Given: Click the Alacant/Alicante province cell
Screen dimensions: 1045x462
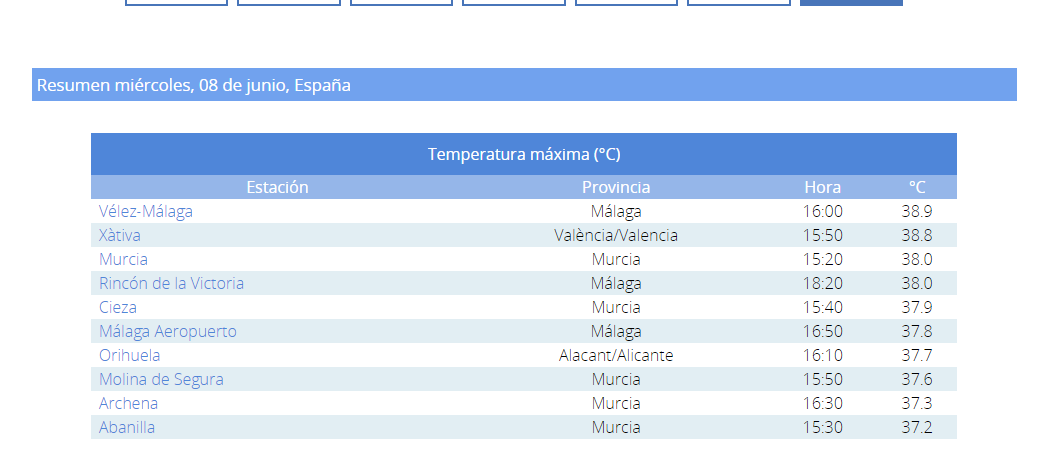Looking at the screenshot, I should tap(616, 355).
